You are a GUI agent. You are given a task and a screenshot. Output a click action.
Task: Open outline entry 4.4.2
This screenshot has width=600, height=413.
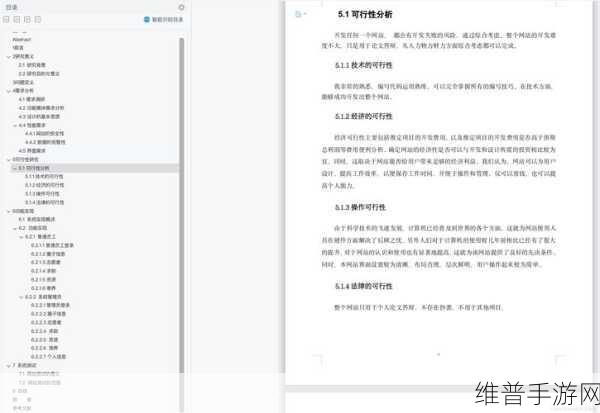46,142
